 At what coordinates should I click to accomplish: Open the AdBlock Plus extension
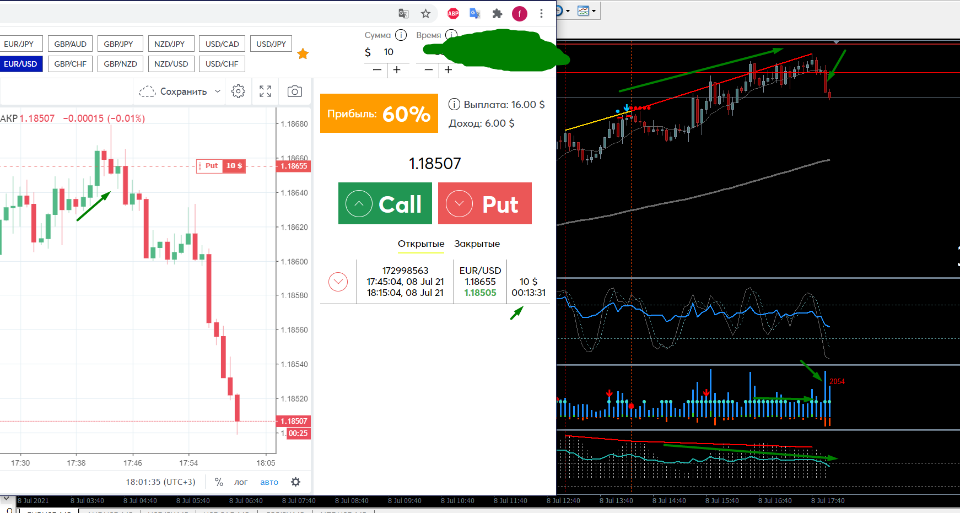pyautogui.click(x=453, y=13)
